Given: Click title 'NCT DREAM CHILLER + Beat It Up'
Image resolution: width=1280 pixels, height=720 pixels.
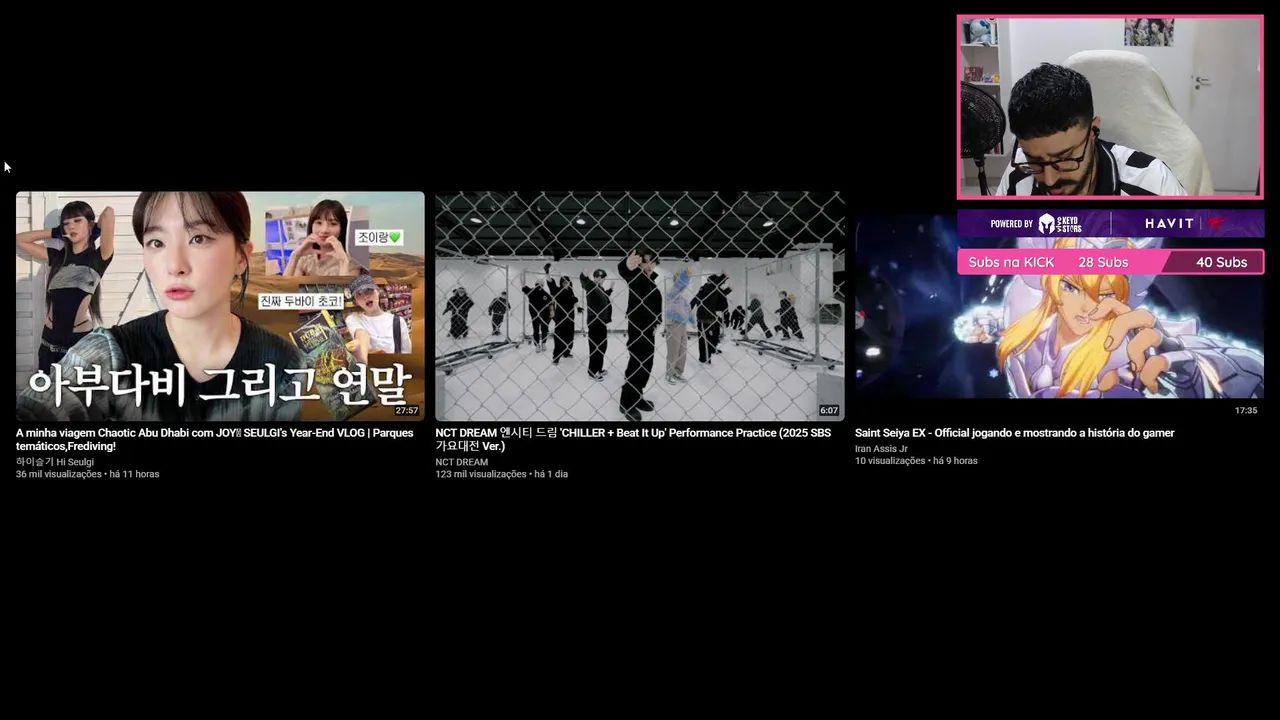Looking at the screenshot, I should coord(633,439).
